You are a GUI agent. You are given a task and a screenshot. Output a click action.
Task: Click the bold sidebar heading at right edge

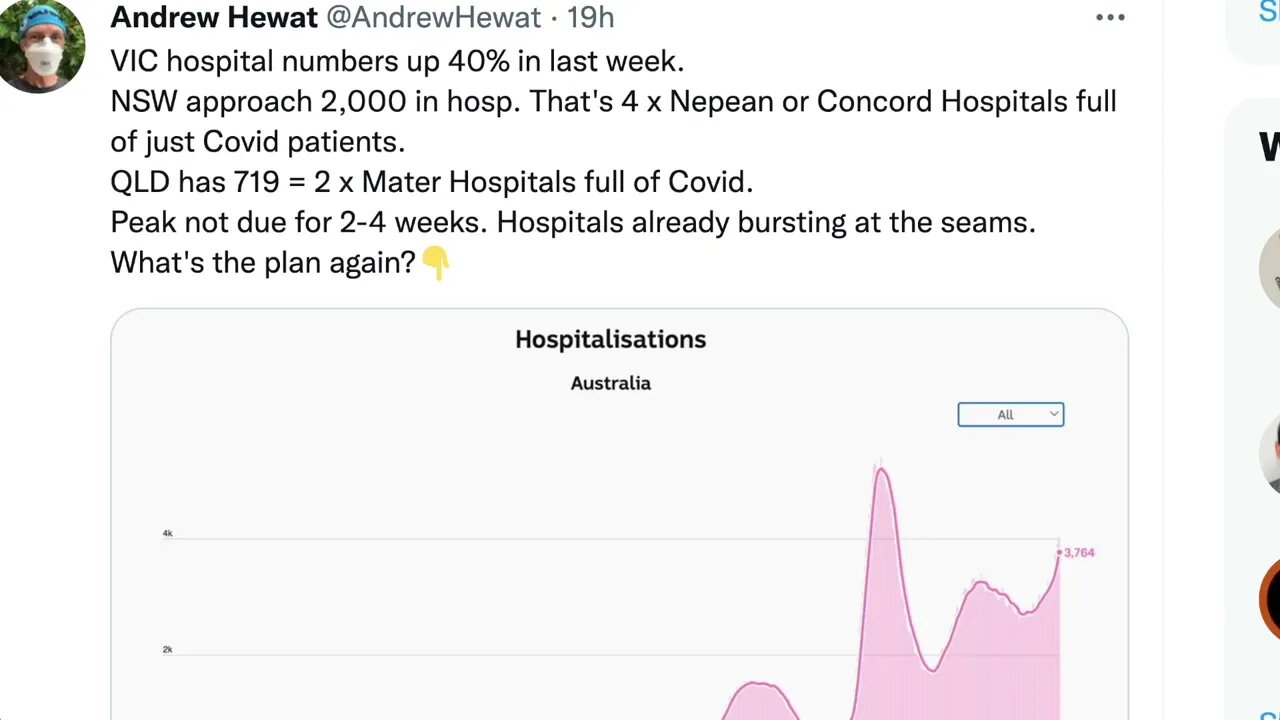(x=1269, y=147)
